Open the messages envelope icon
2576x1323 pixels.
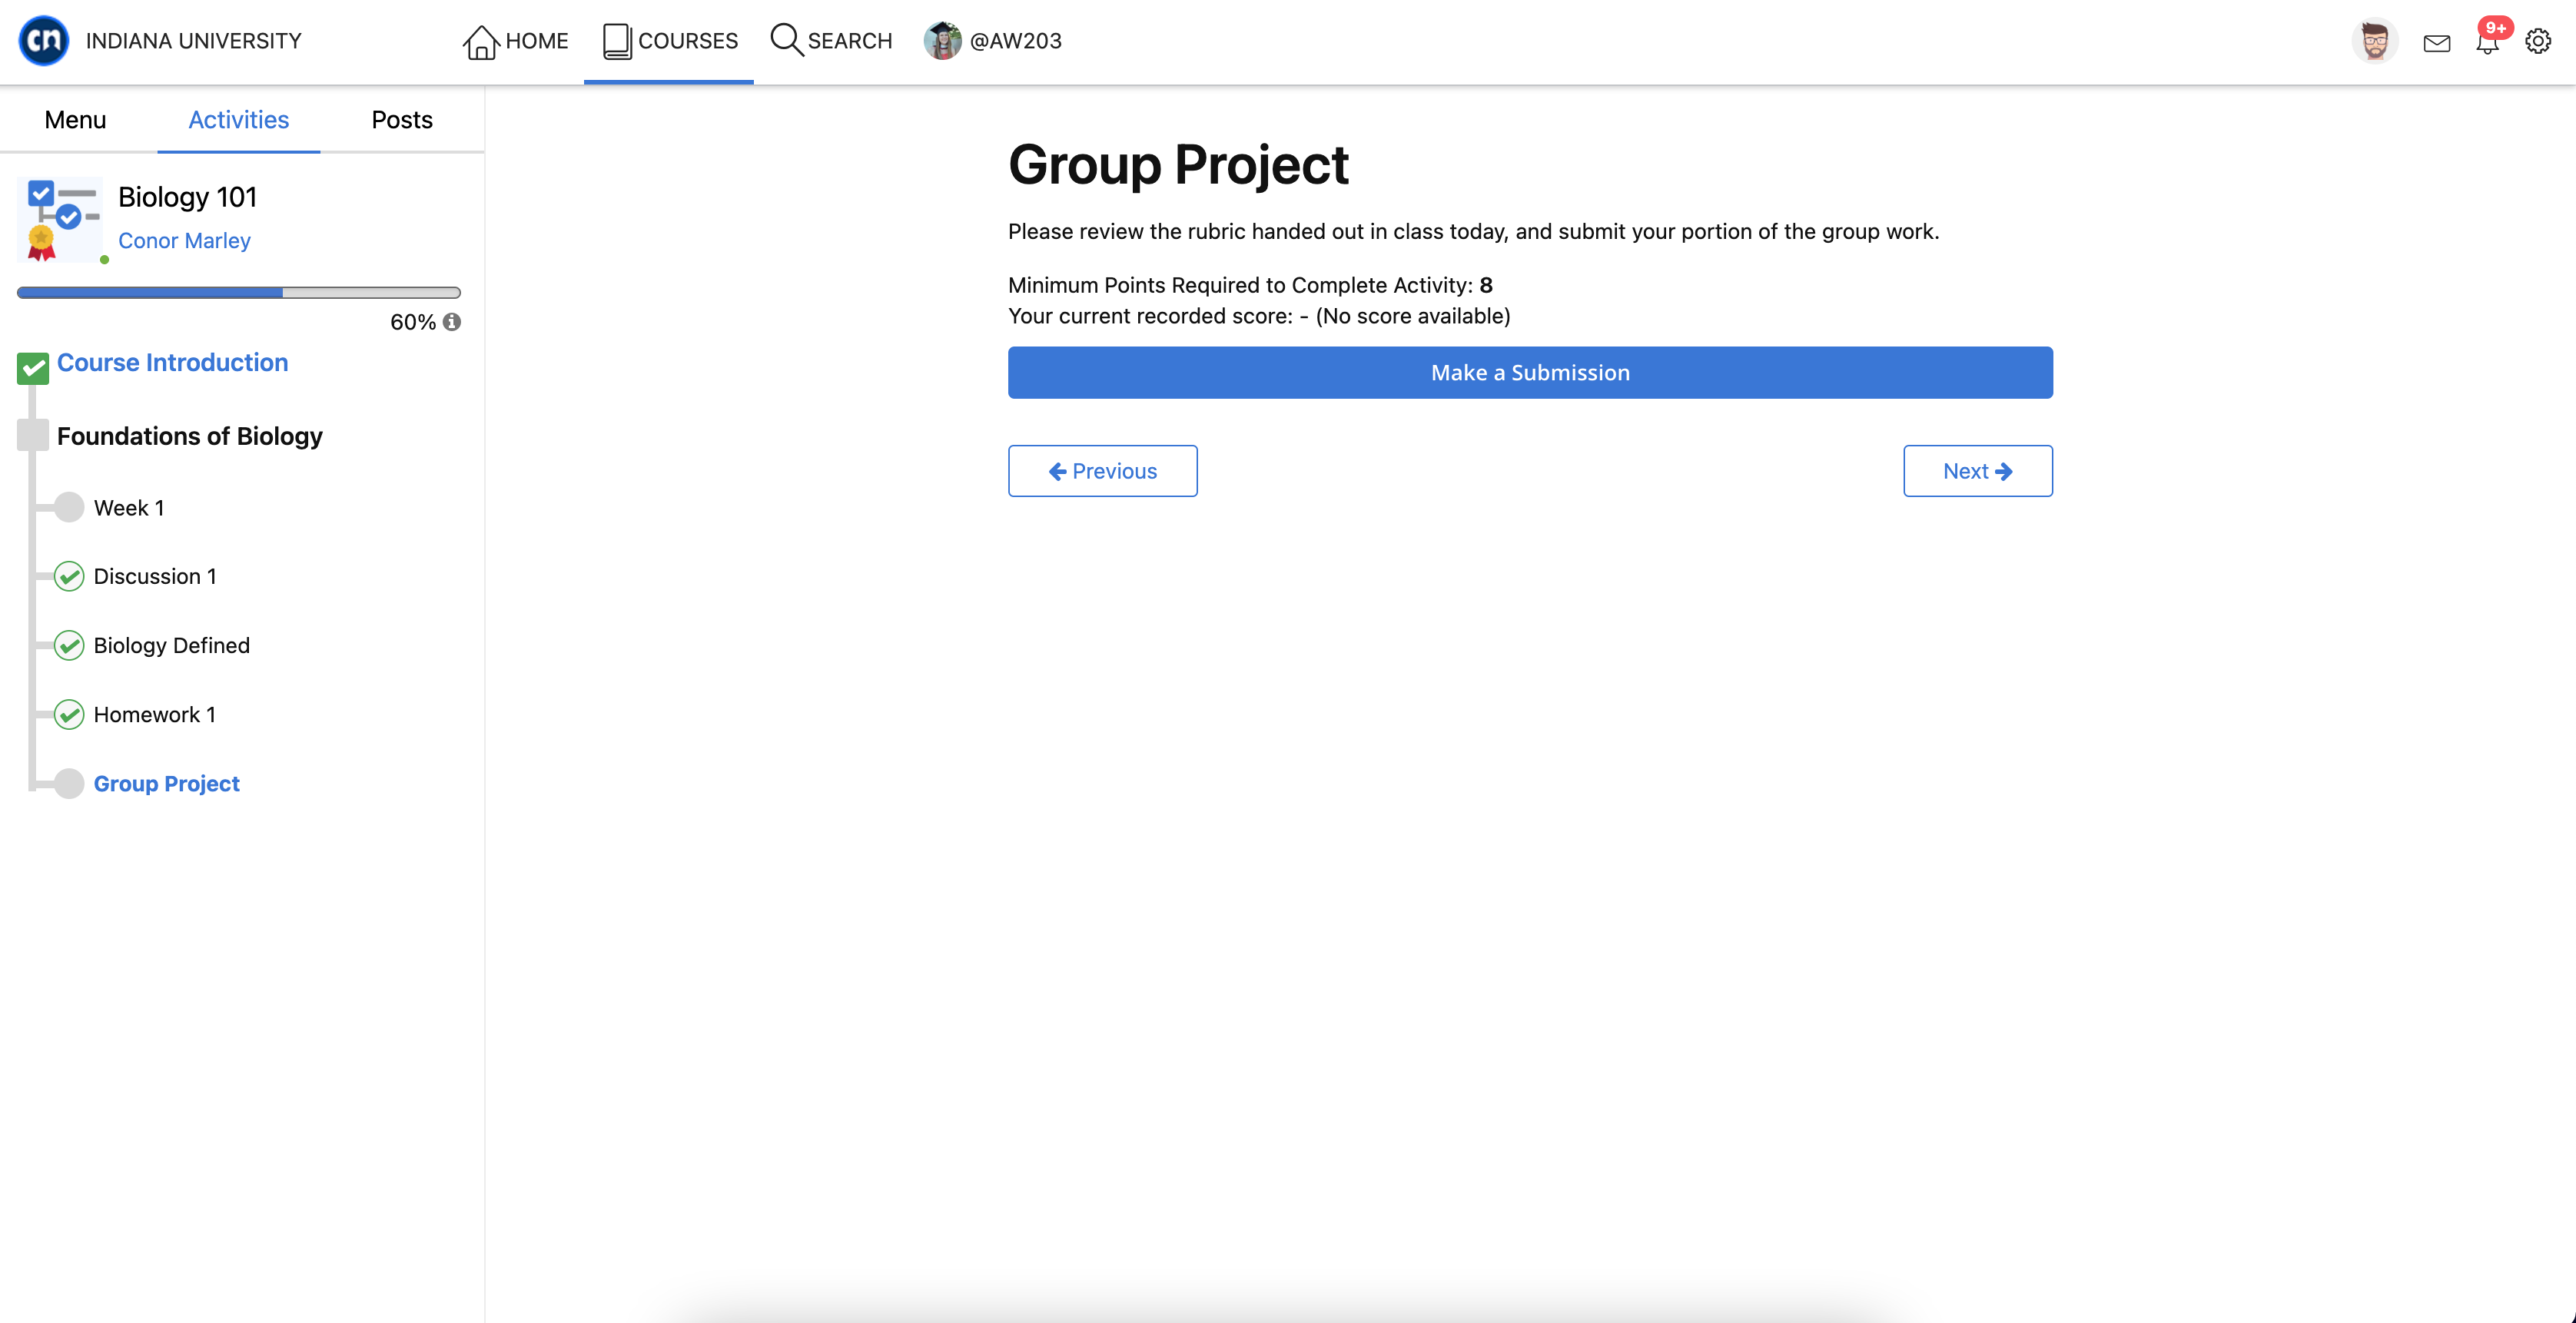[2437, 43]
